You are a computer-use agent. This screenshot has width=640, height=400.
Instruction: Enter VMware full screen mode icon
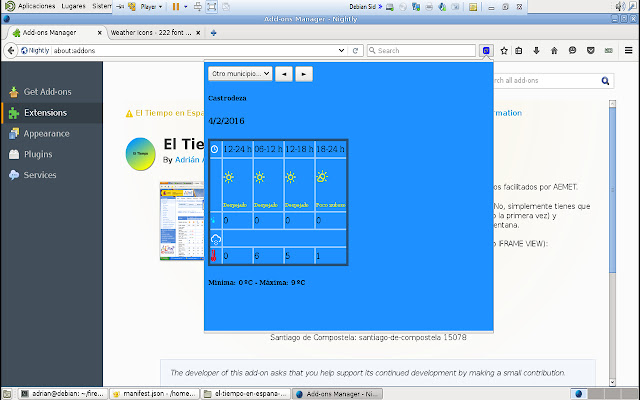click(211, 7)
